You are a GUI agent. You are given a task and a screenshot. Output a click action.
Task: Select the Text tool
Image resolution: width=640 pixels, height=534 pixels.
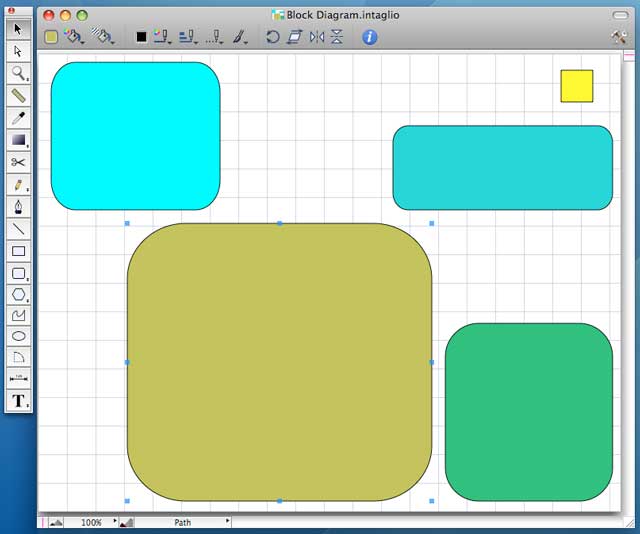pyautogui.click(x=18, y=400)
